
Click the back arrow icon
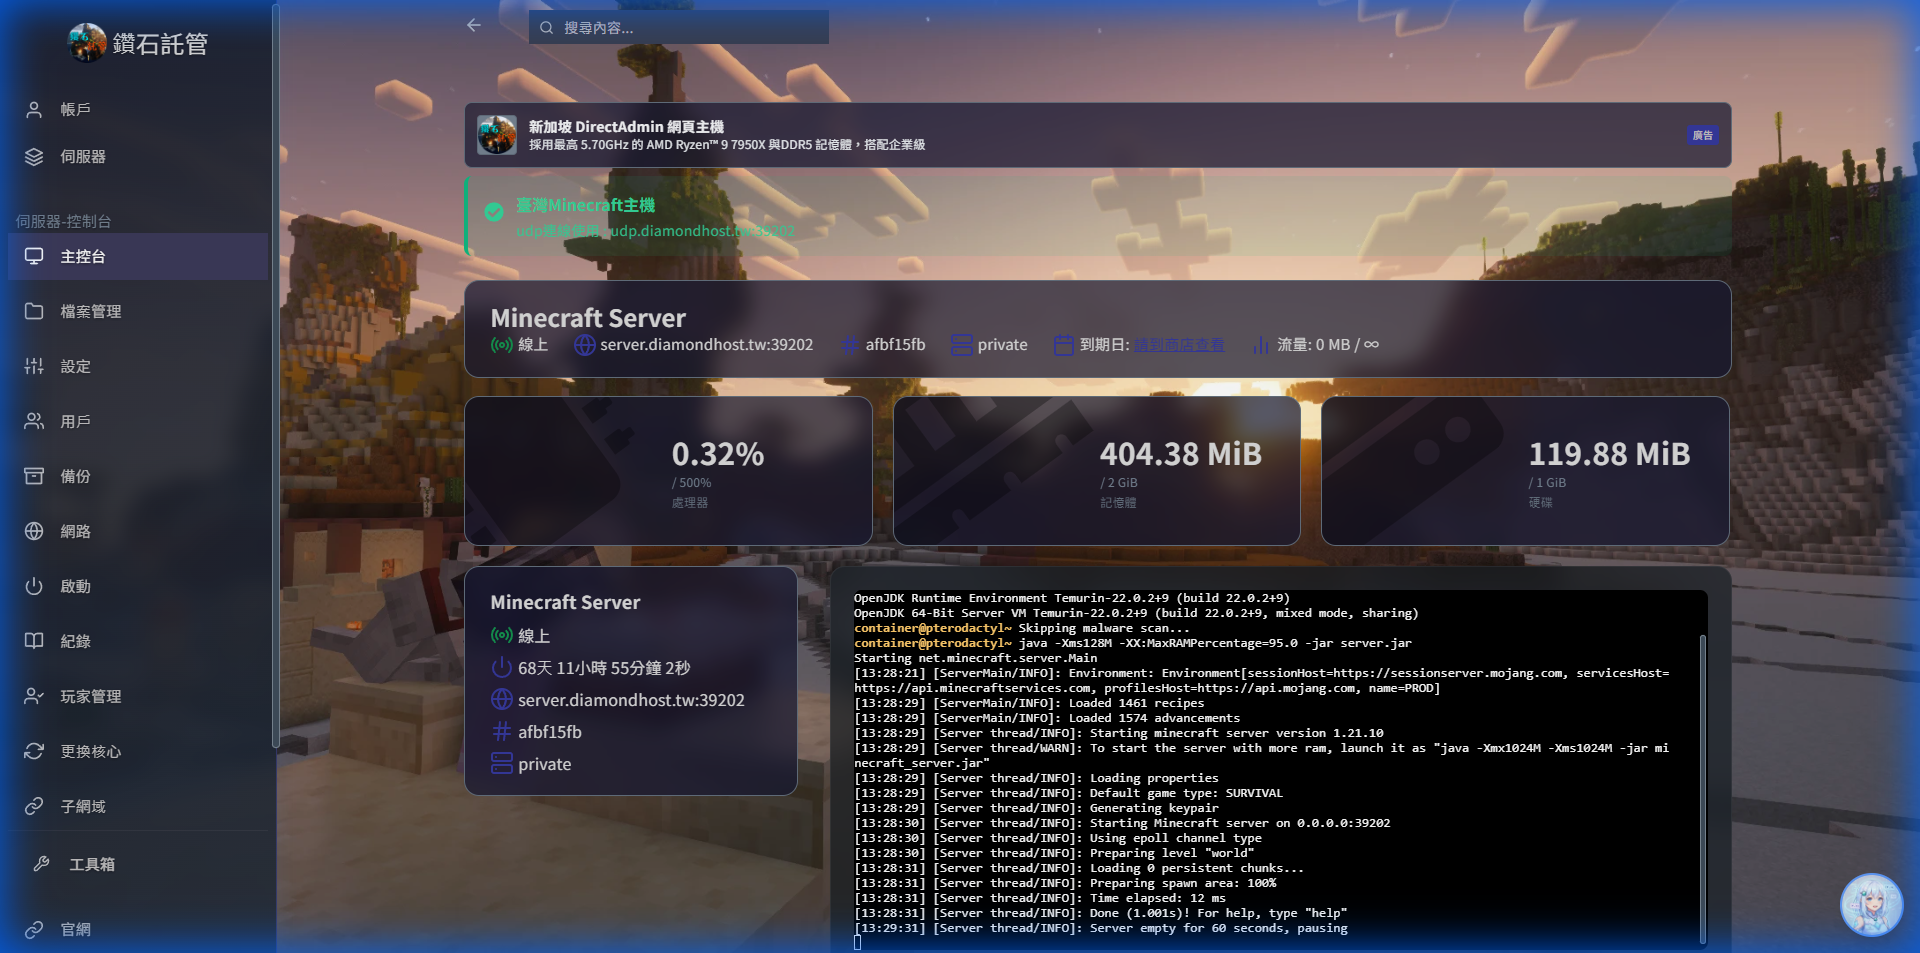474,26
